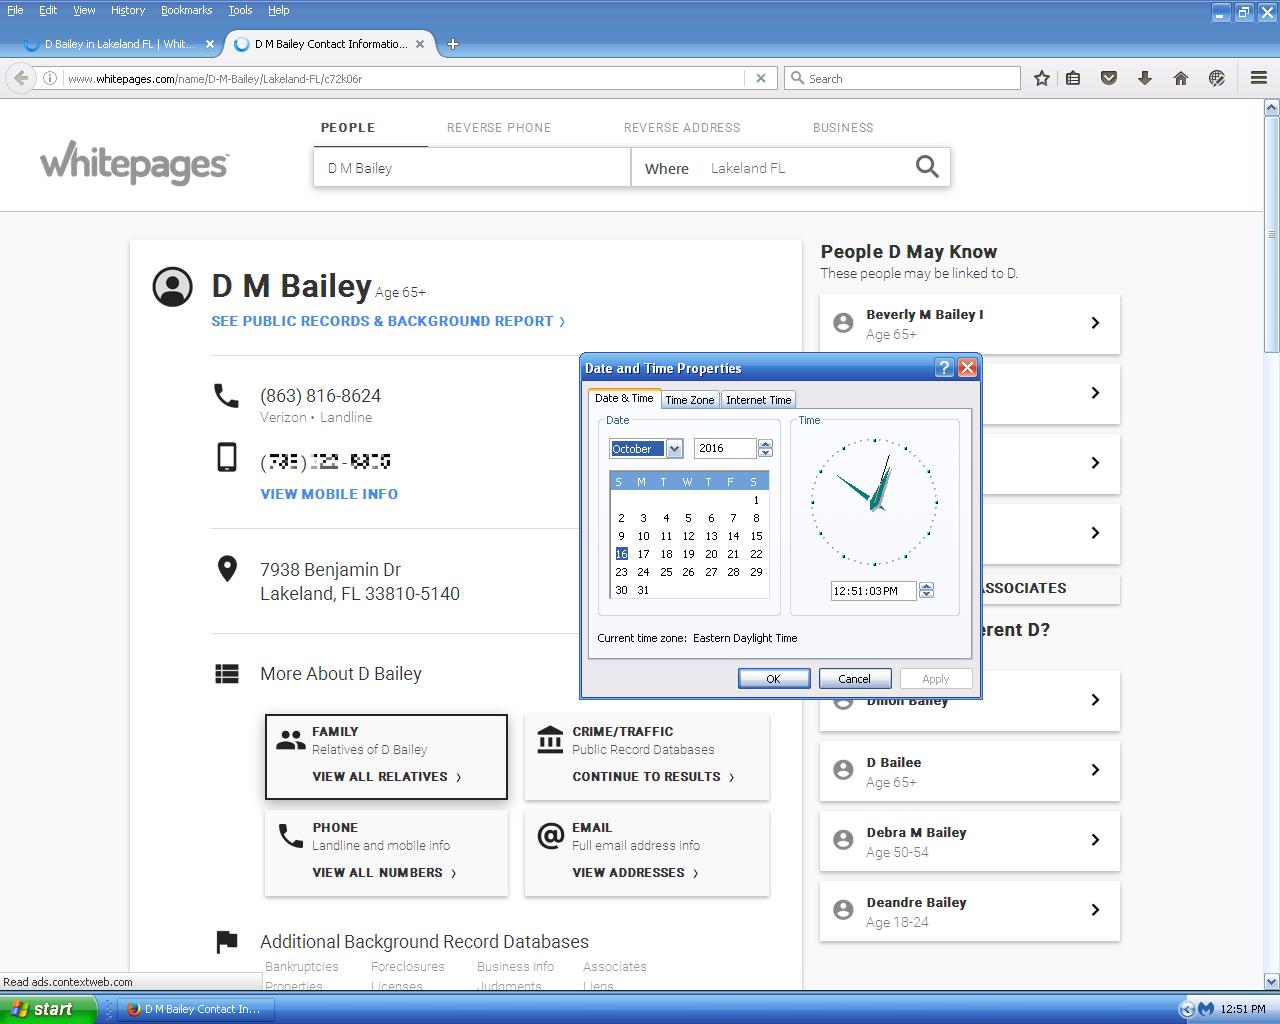Open the Bookmarks menu
The height and width of the screenshot is (1024, 1280).
pos(186,10)
